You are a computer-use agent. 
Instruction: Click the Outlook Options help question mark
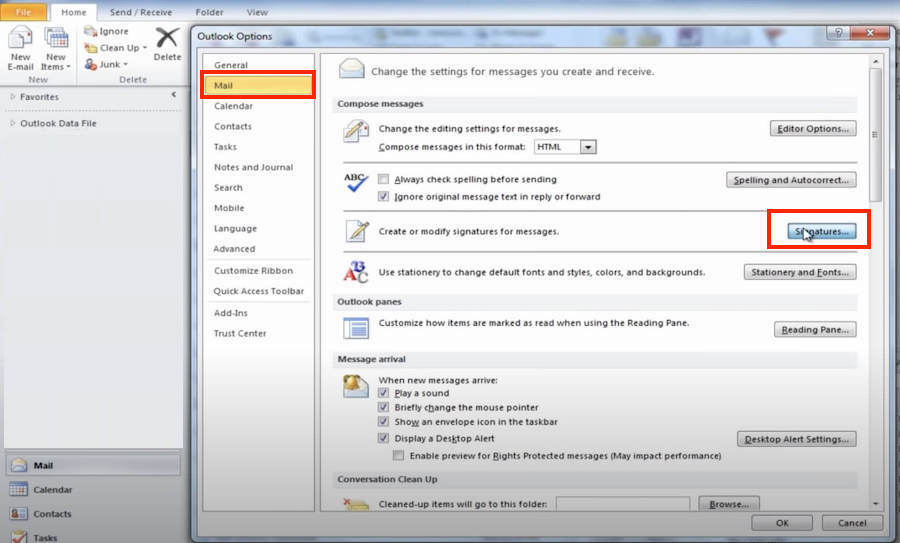838,33
